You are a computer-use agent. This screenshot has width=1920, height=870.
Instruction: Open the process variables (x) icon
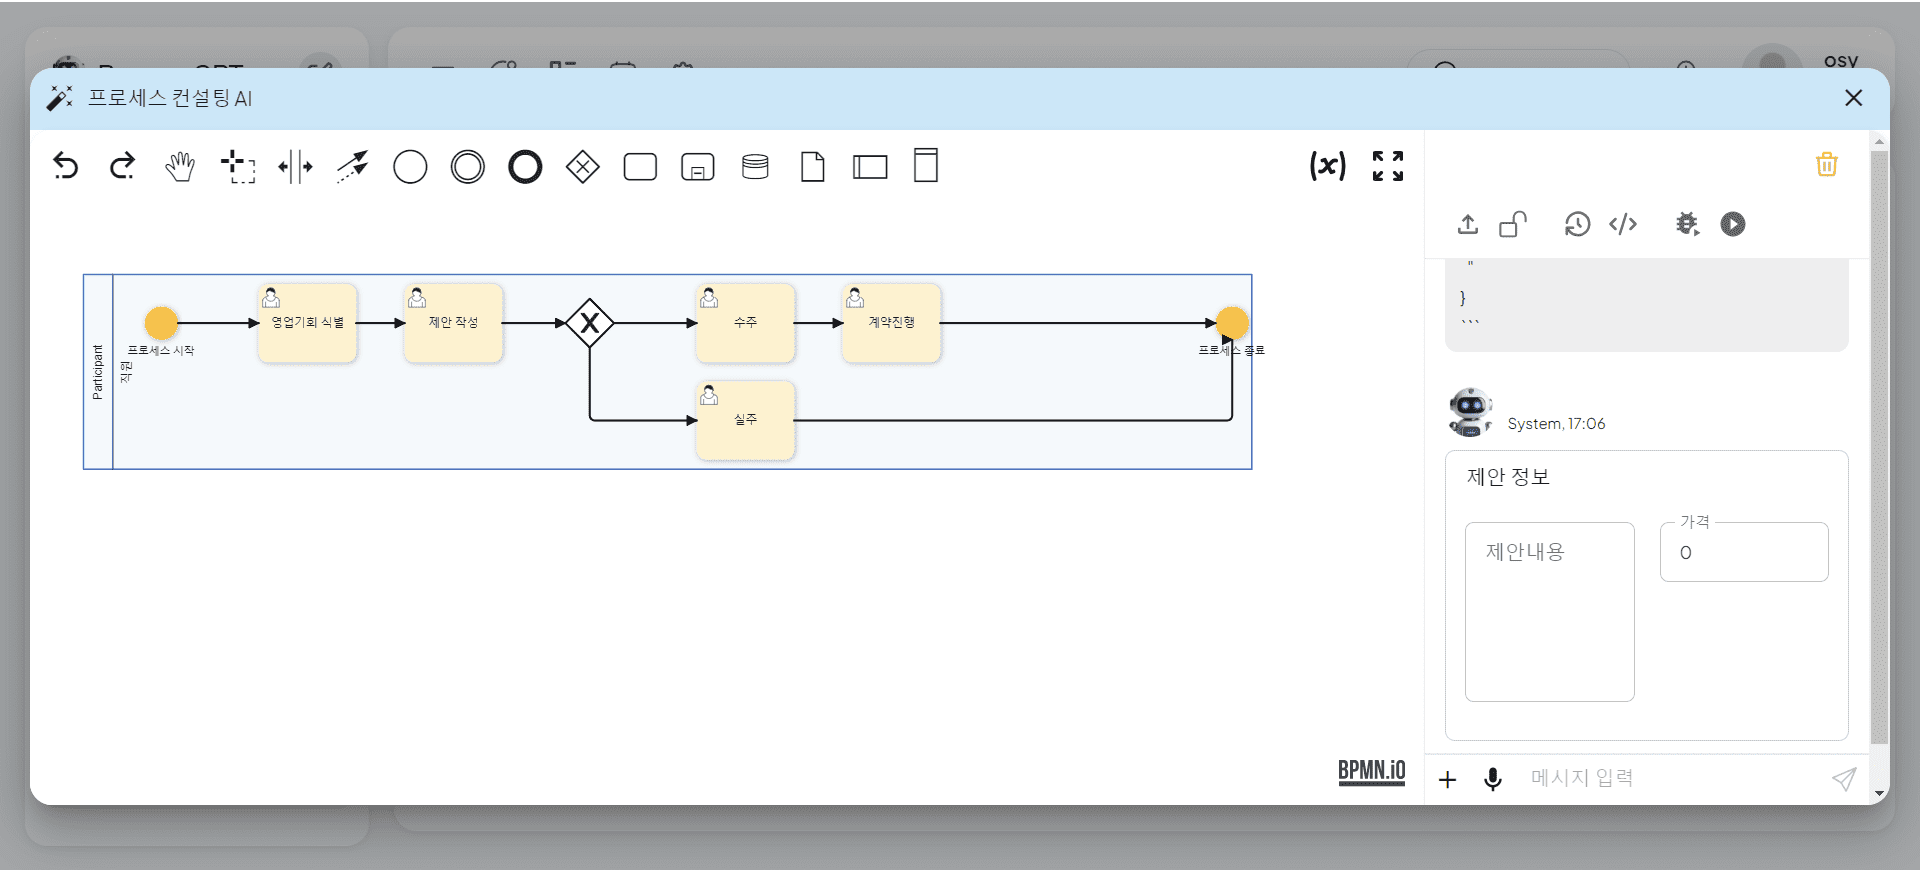coord(1328,165)
